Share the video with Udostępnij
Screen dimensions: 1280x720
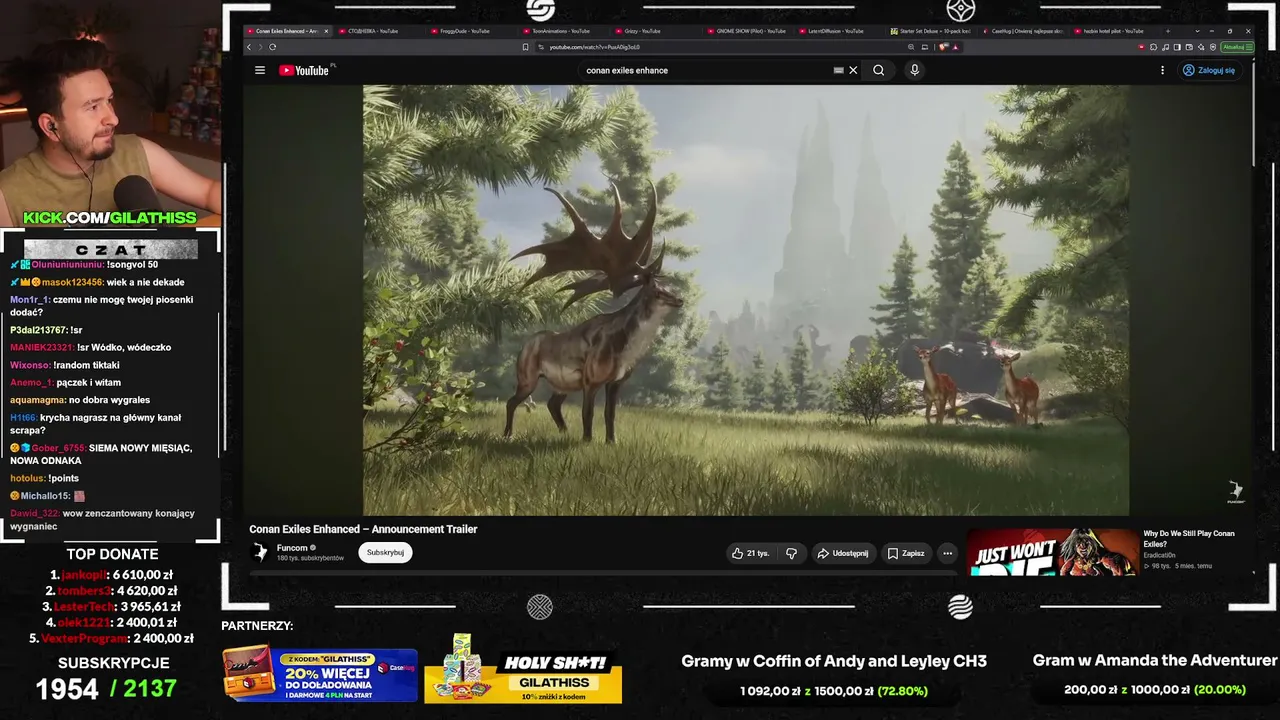pyautogui.click(x=842, y=553)
